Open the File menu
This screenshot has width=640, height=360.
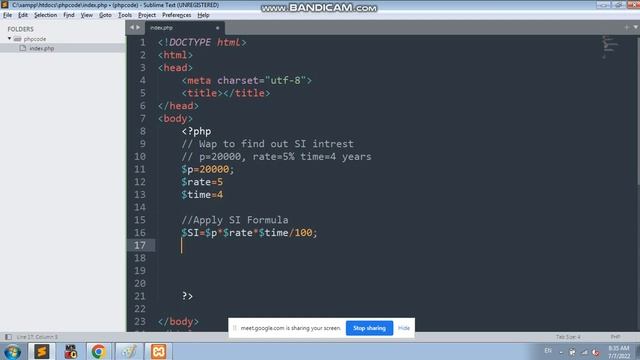click(7, 15)
